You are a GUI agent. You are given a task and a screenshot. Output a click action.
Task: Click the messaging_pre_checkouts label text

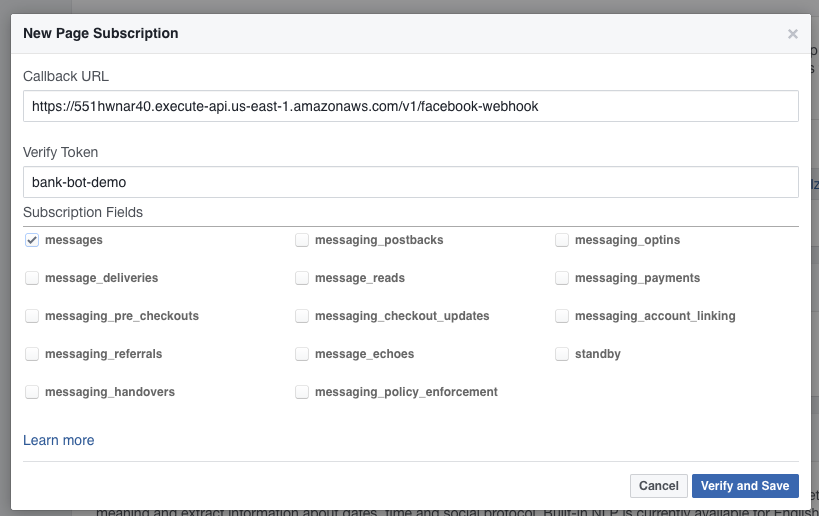tap(122, 316)
